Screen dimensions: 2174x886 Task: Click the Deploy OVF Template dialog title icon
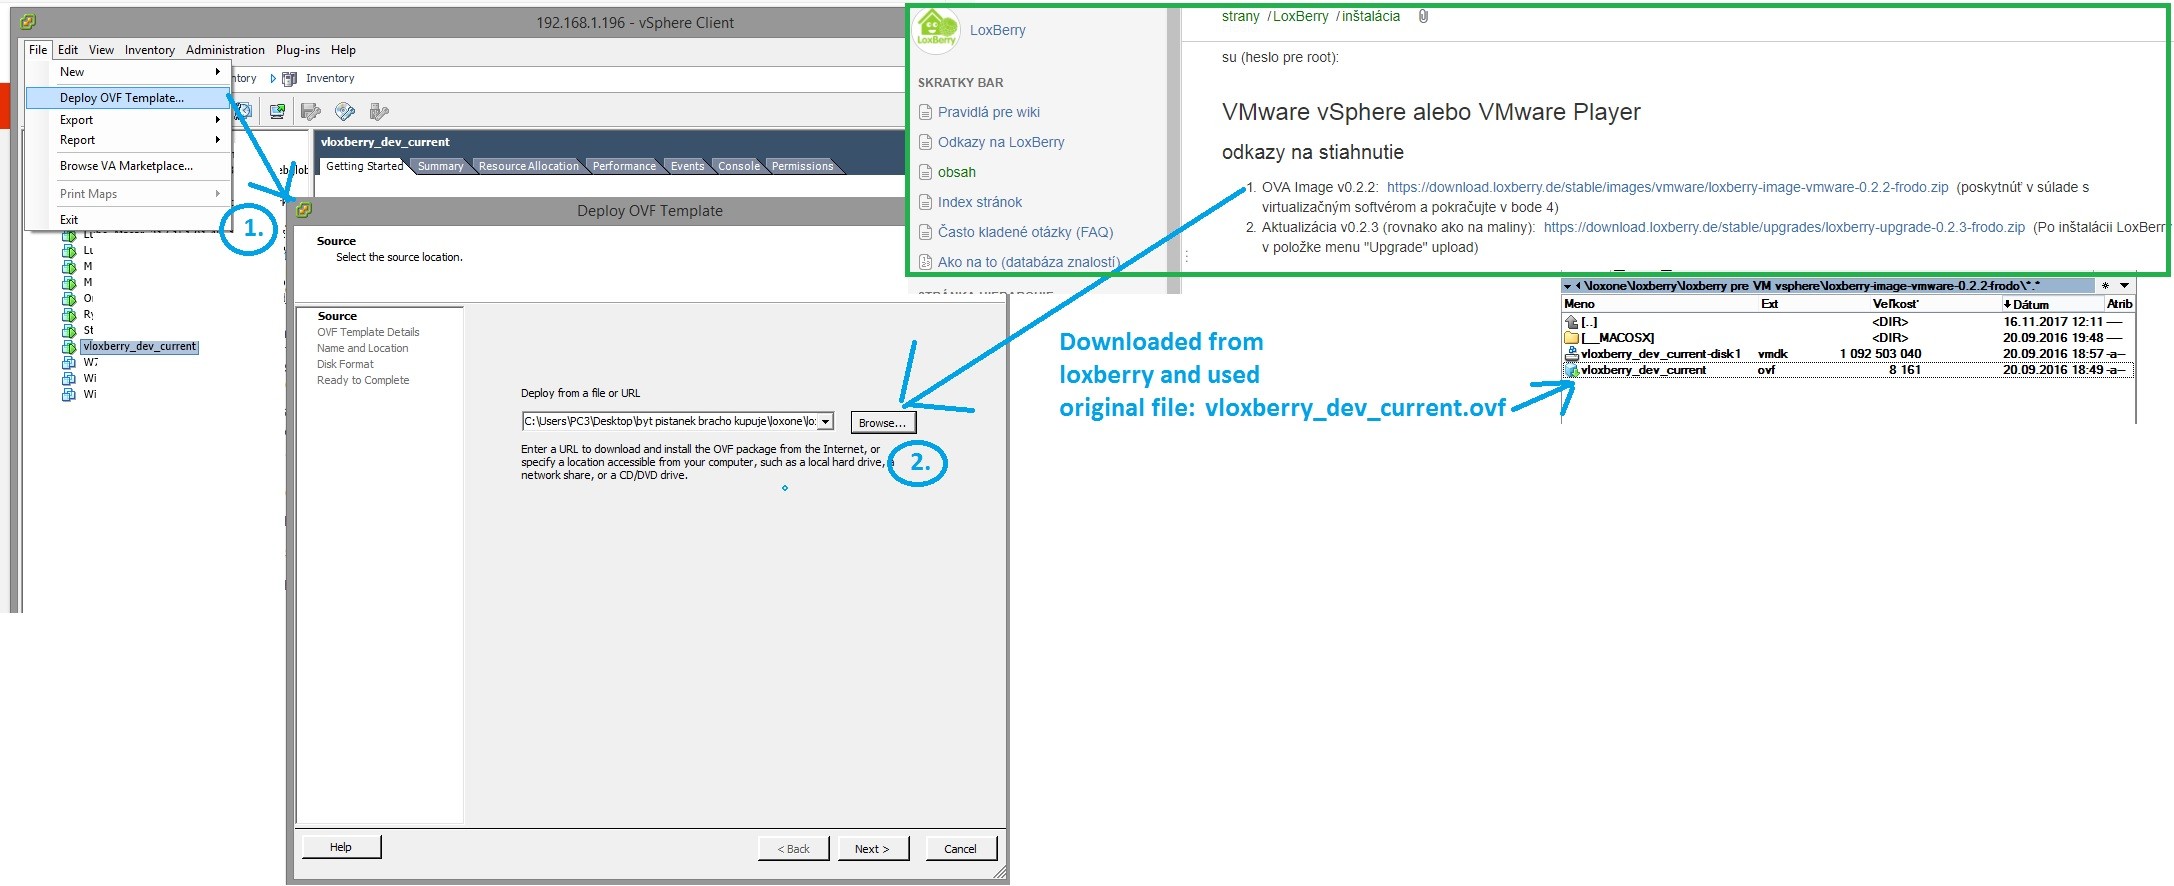click(x=304, y=210)
